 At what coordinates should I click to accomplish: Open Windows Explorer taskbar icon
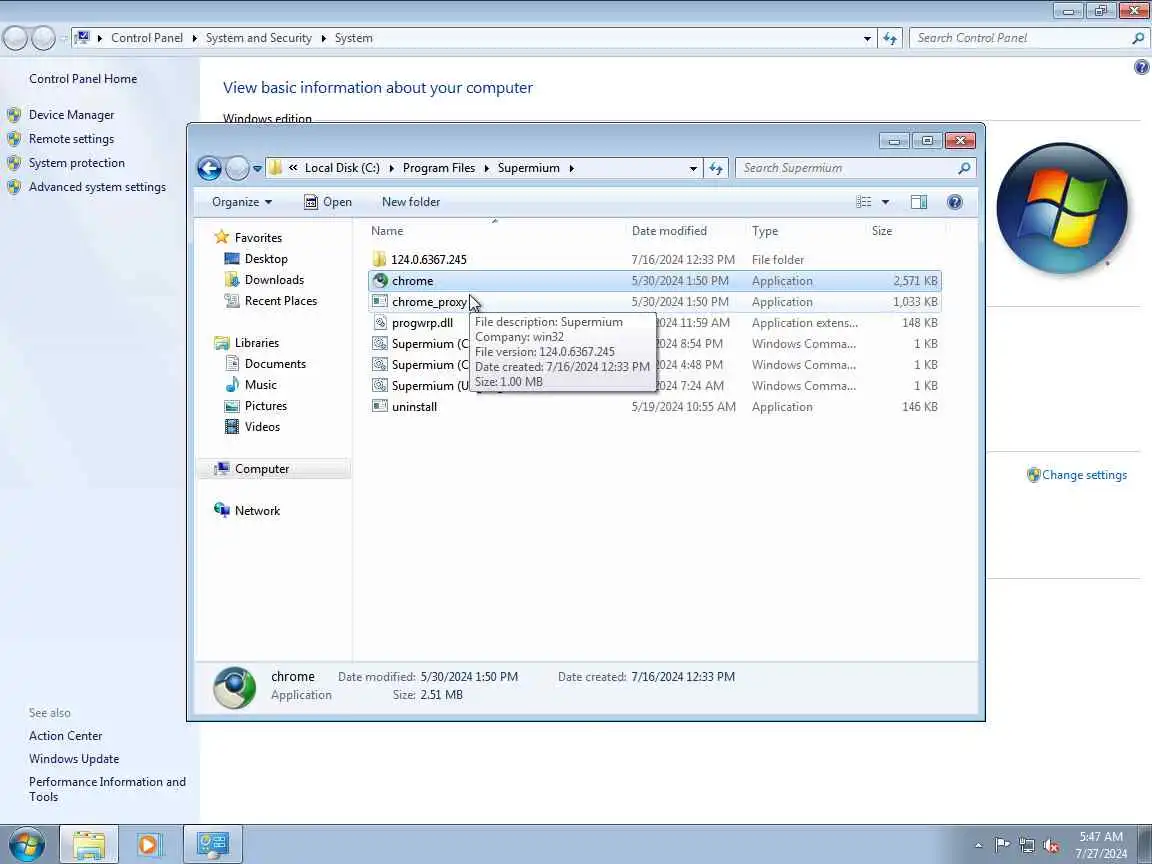coord(89,844)
